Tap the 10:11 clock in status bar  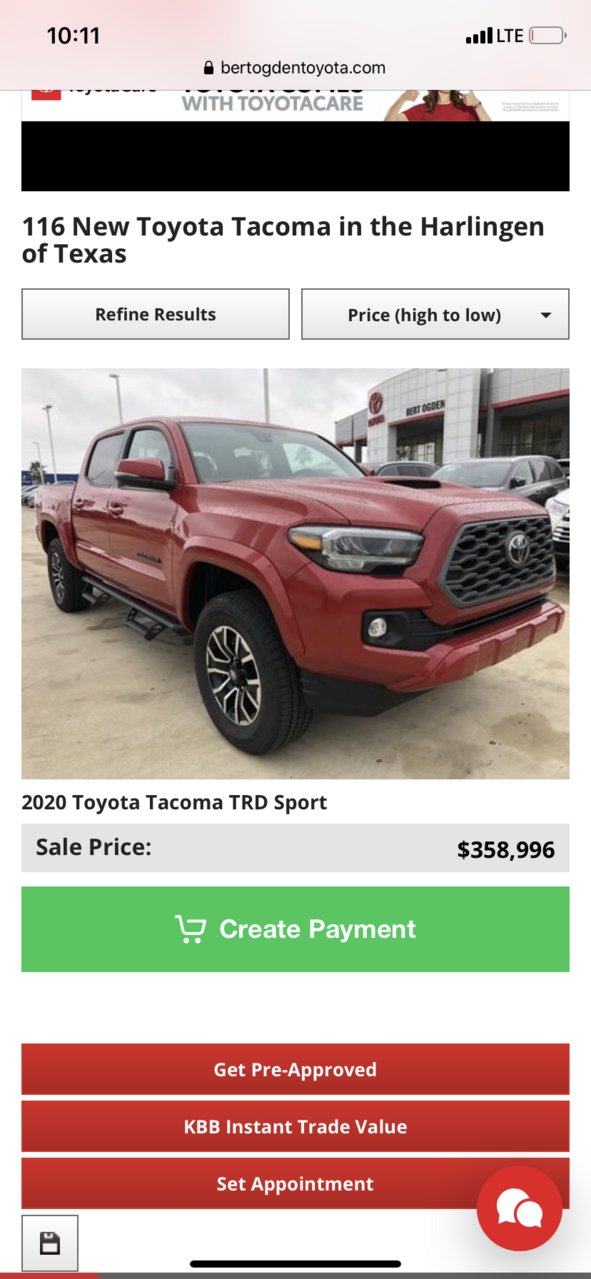point(73,36)
